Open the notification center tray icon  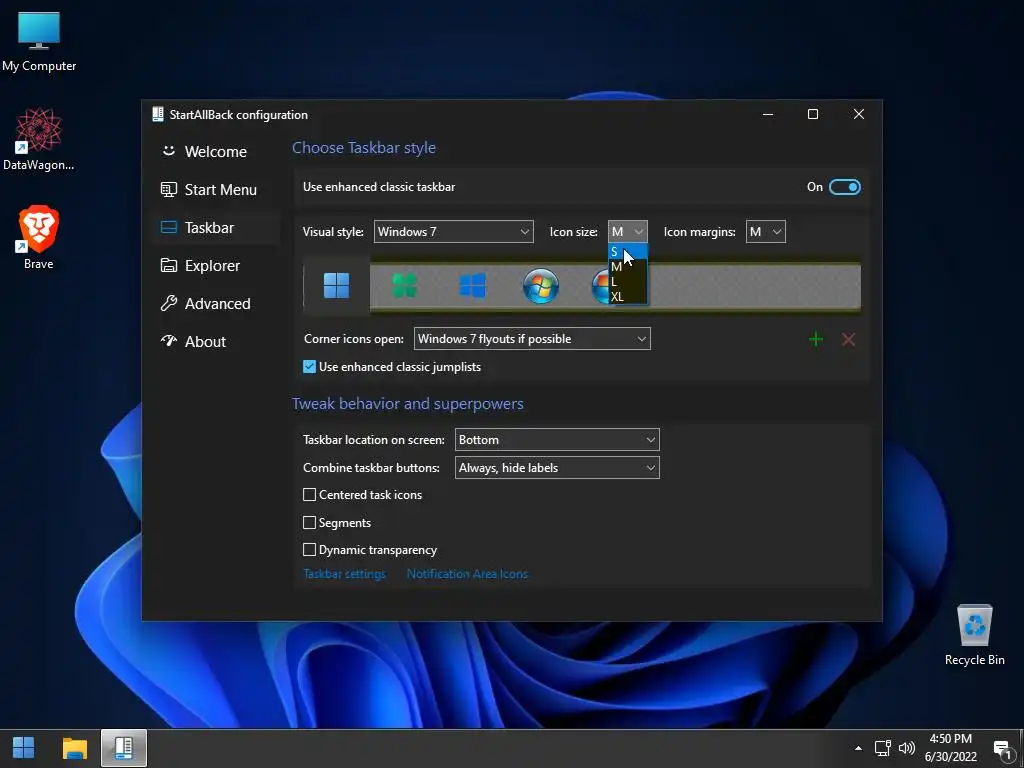click(x=1002, y=749)
